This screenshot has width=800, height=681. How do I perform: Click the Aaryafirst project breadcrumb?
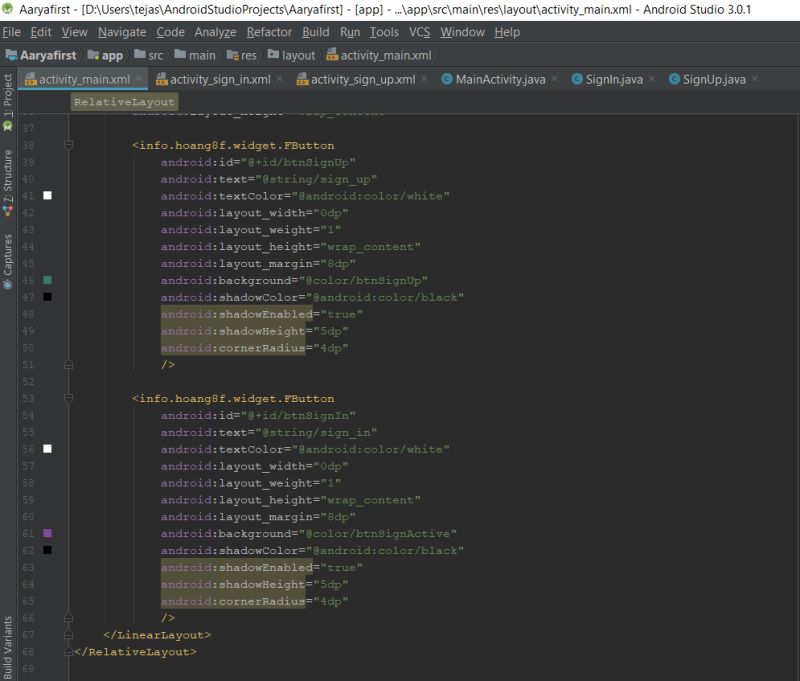50,55
